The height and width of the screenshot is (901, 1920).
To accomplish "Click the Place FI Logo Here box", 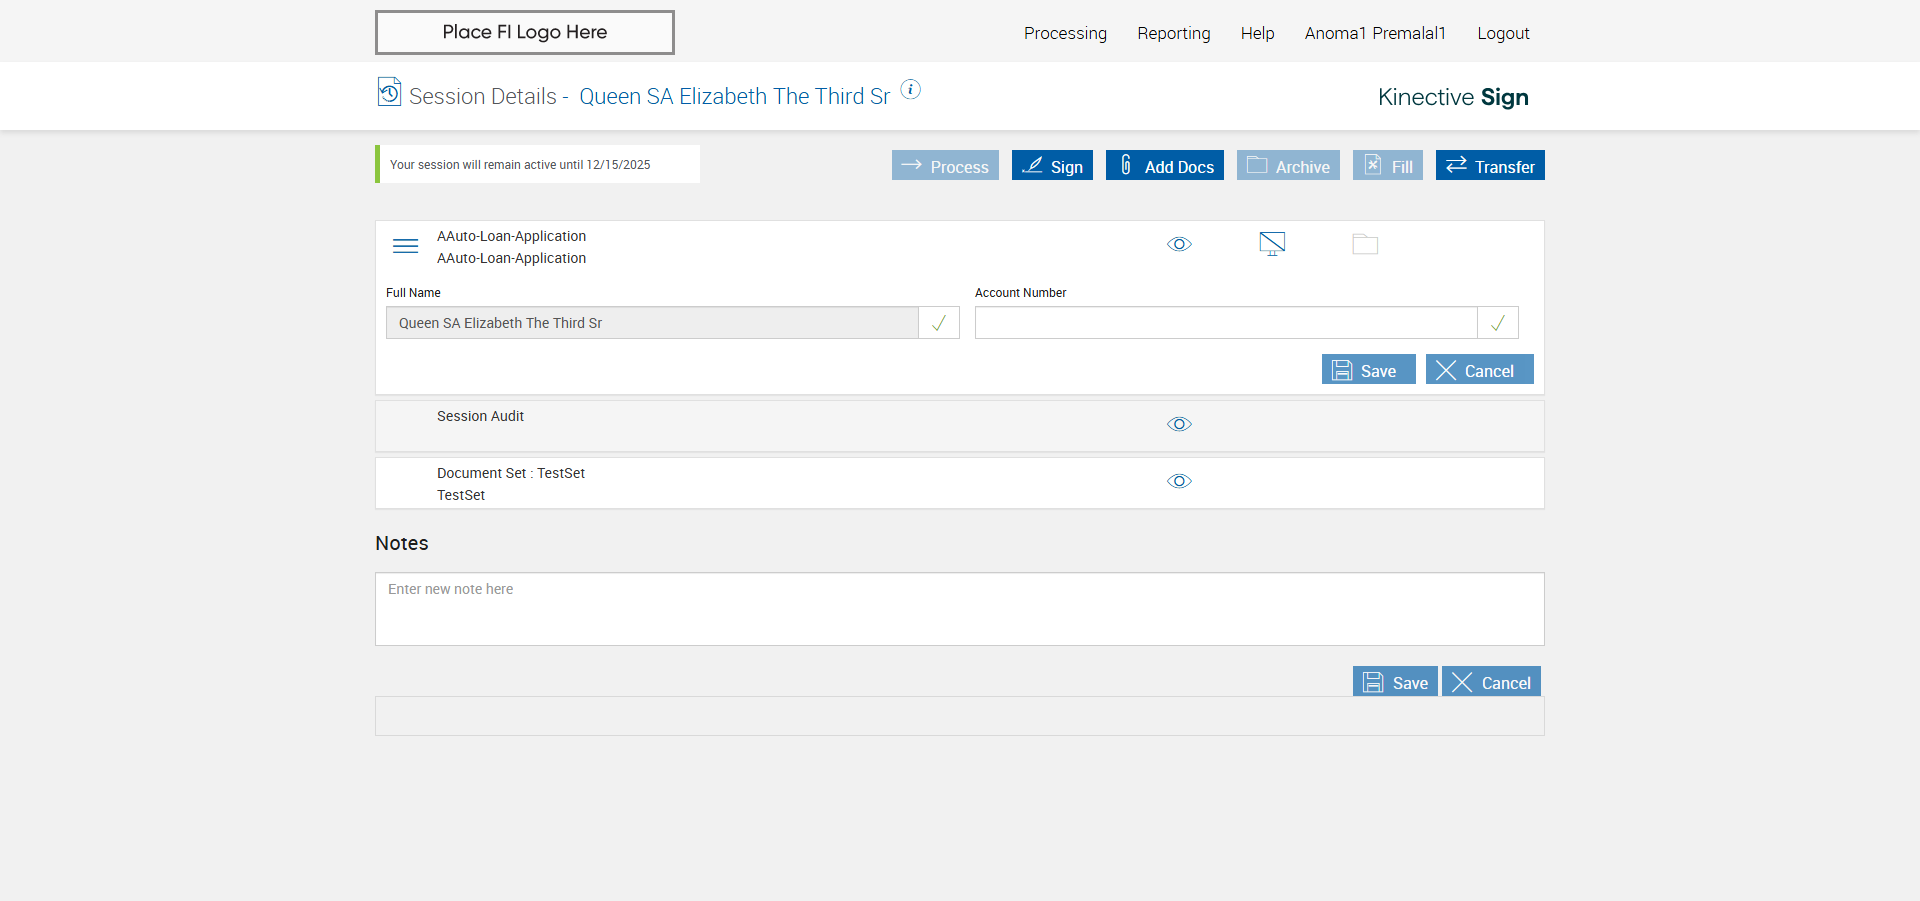I will [525, 32].
